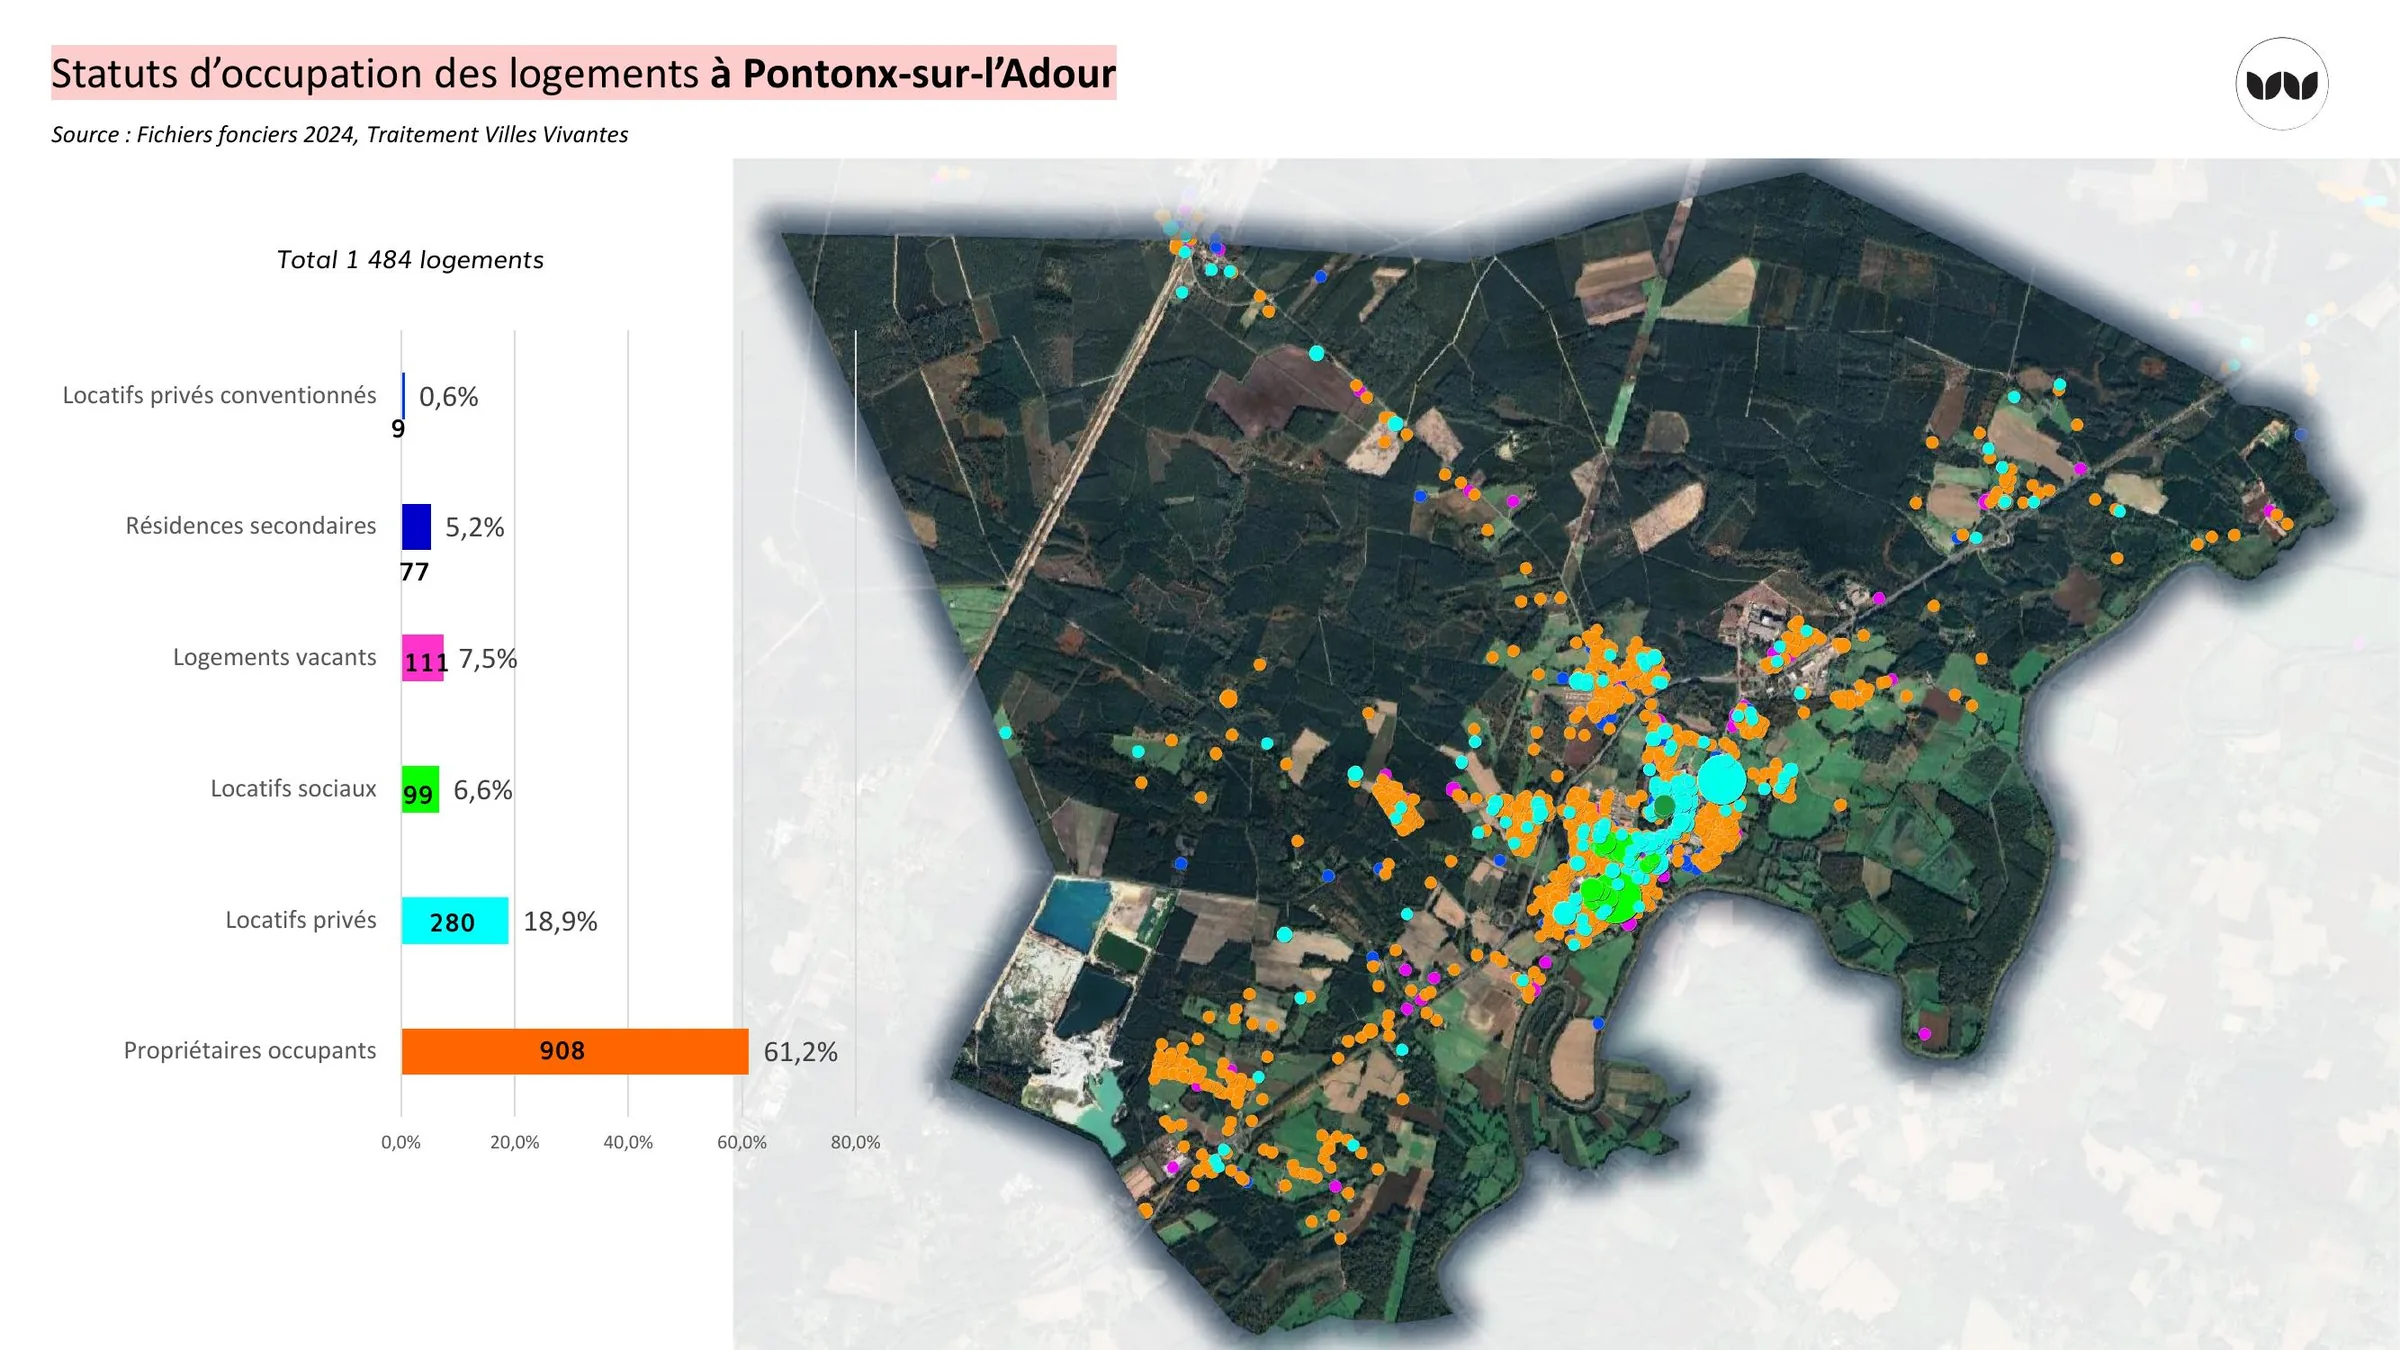Click the '20,0%' axis tick label
Viewport: 2400px width, 1350px height.
click(514, 1142)
